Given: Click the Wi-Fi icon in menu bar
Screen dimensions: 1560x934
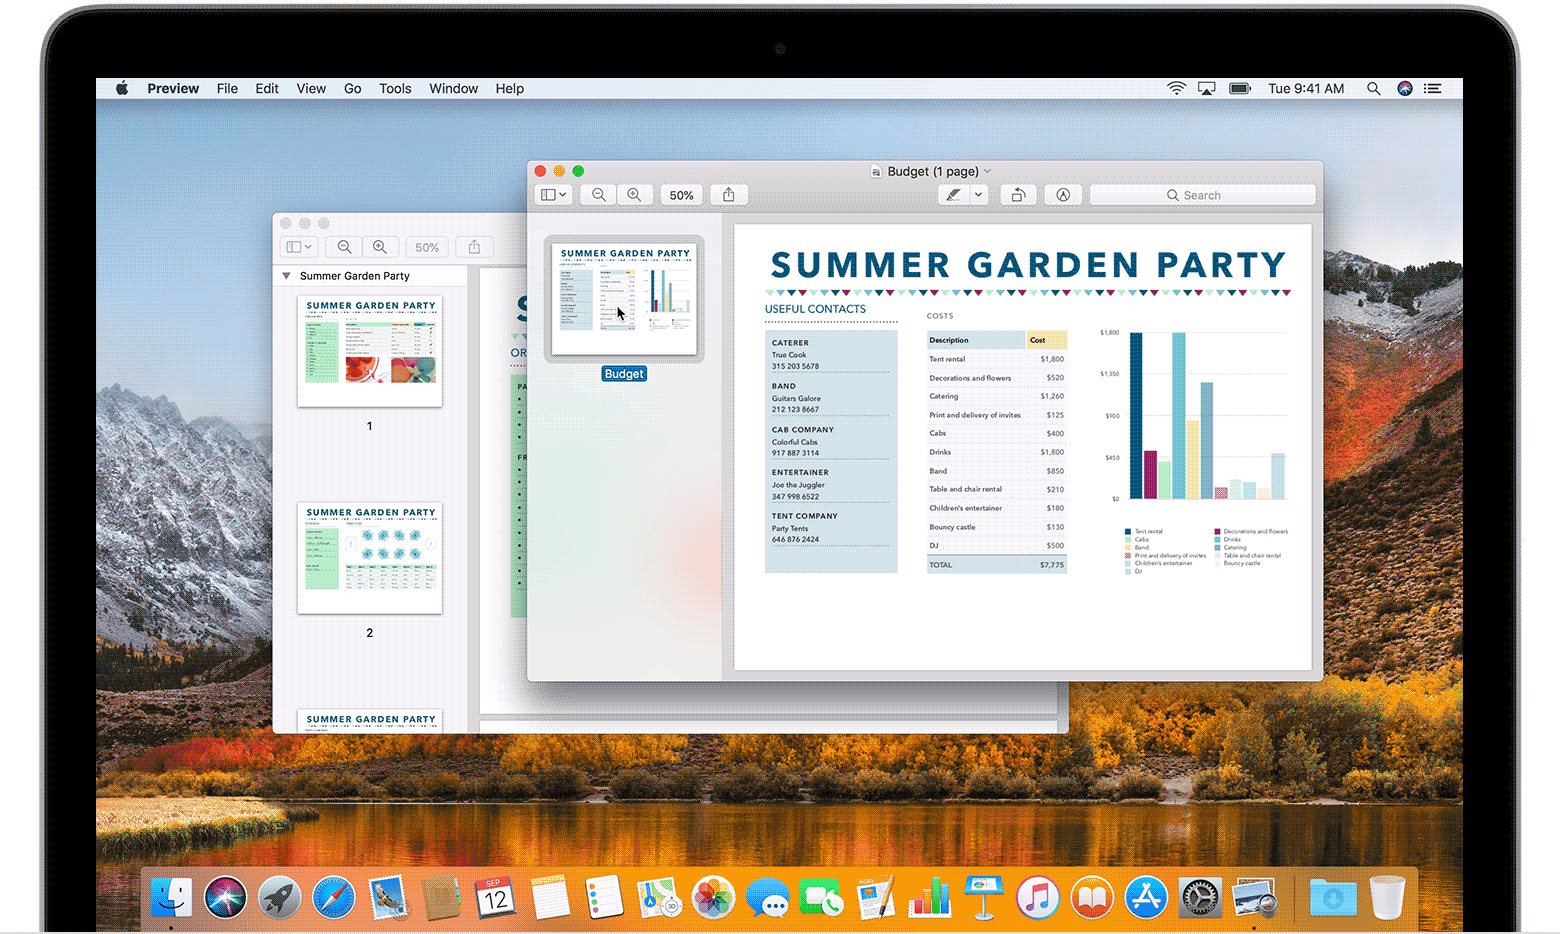Looking at the screenshot, I should coord(1175,88).
